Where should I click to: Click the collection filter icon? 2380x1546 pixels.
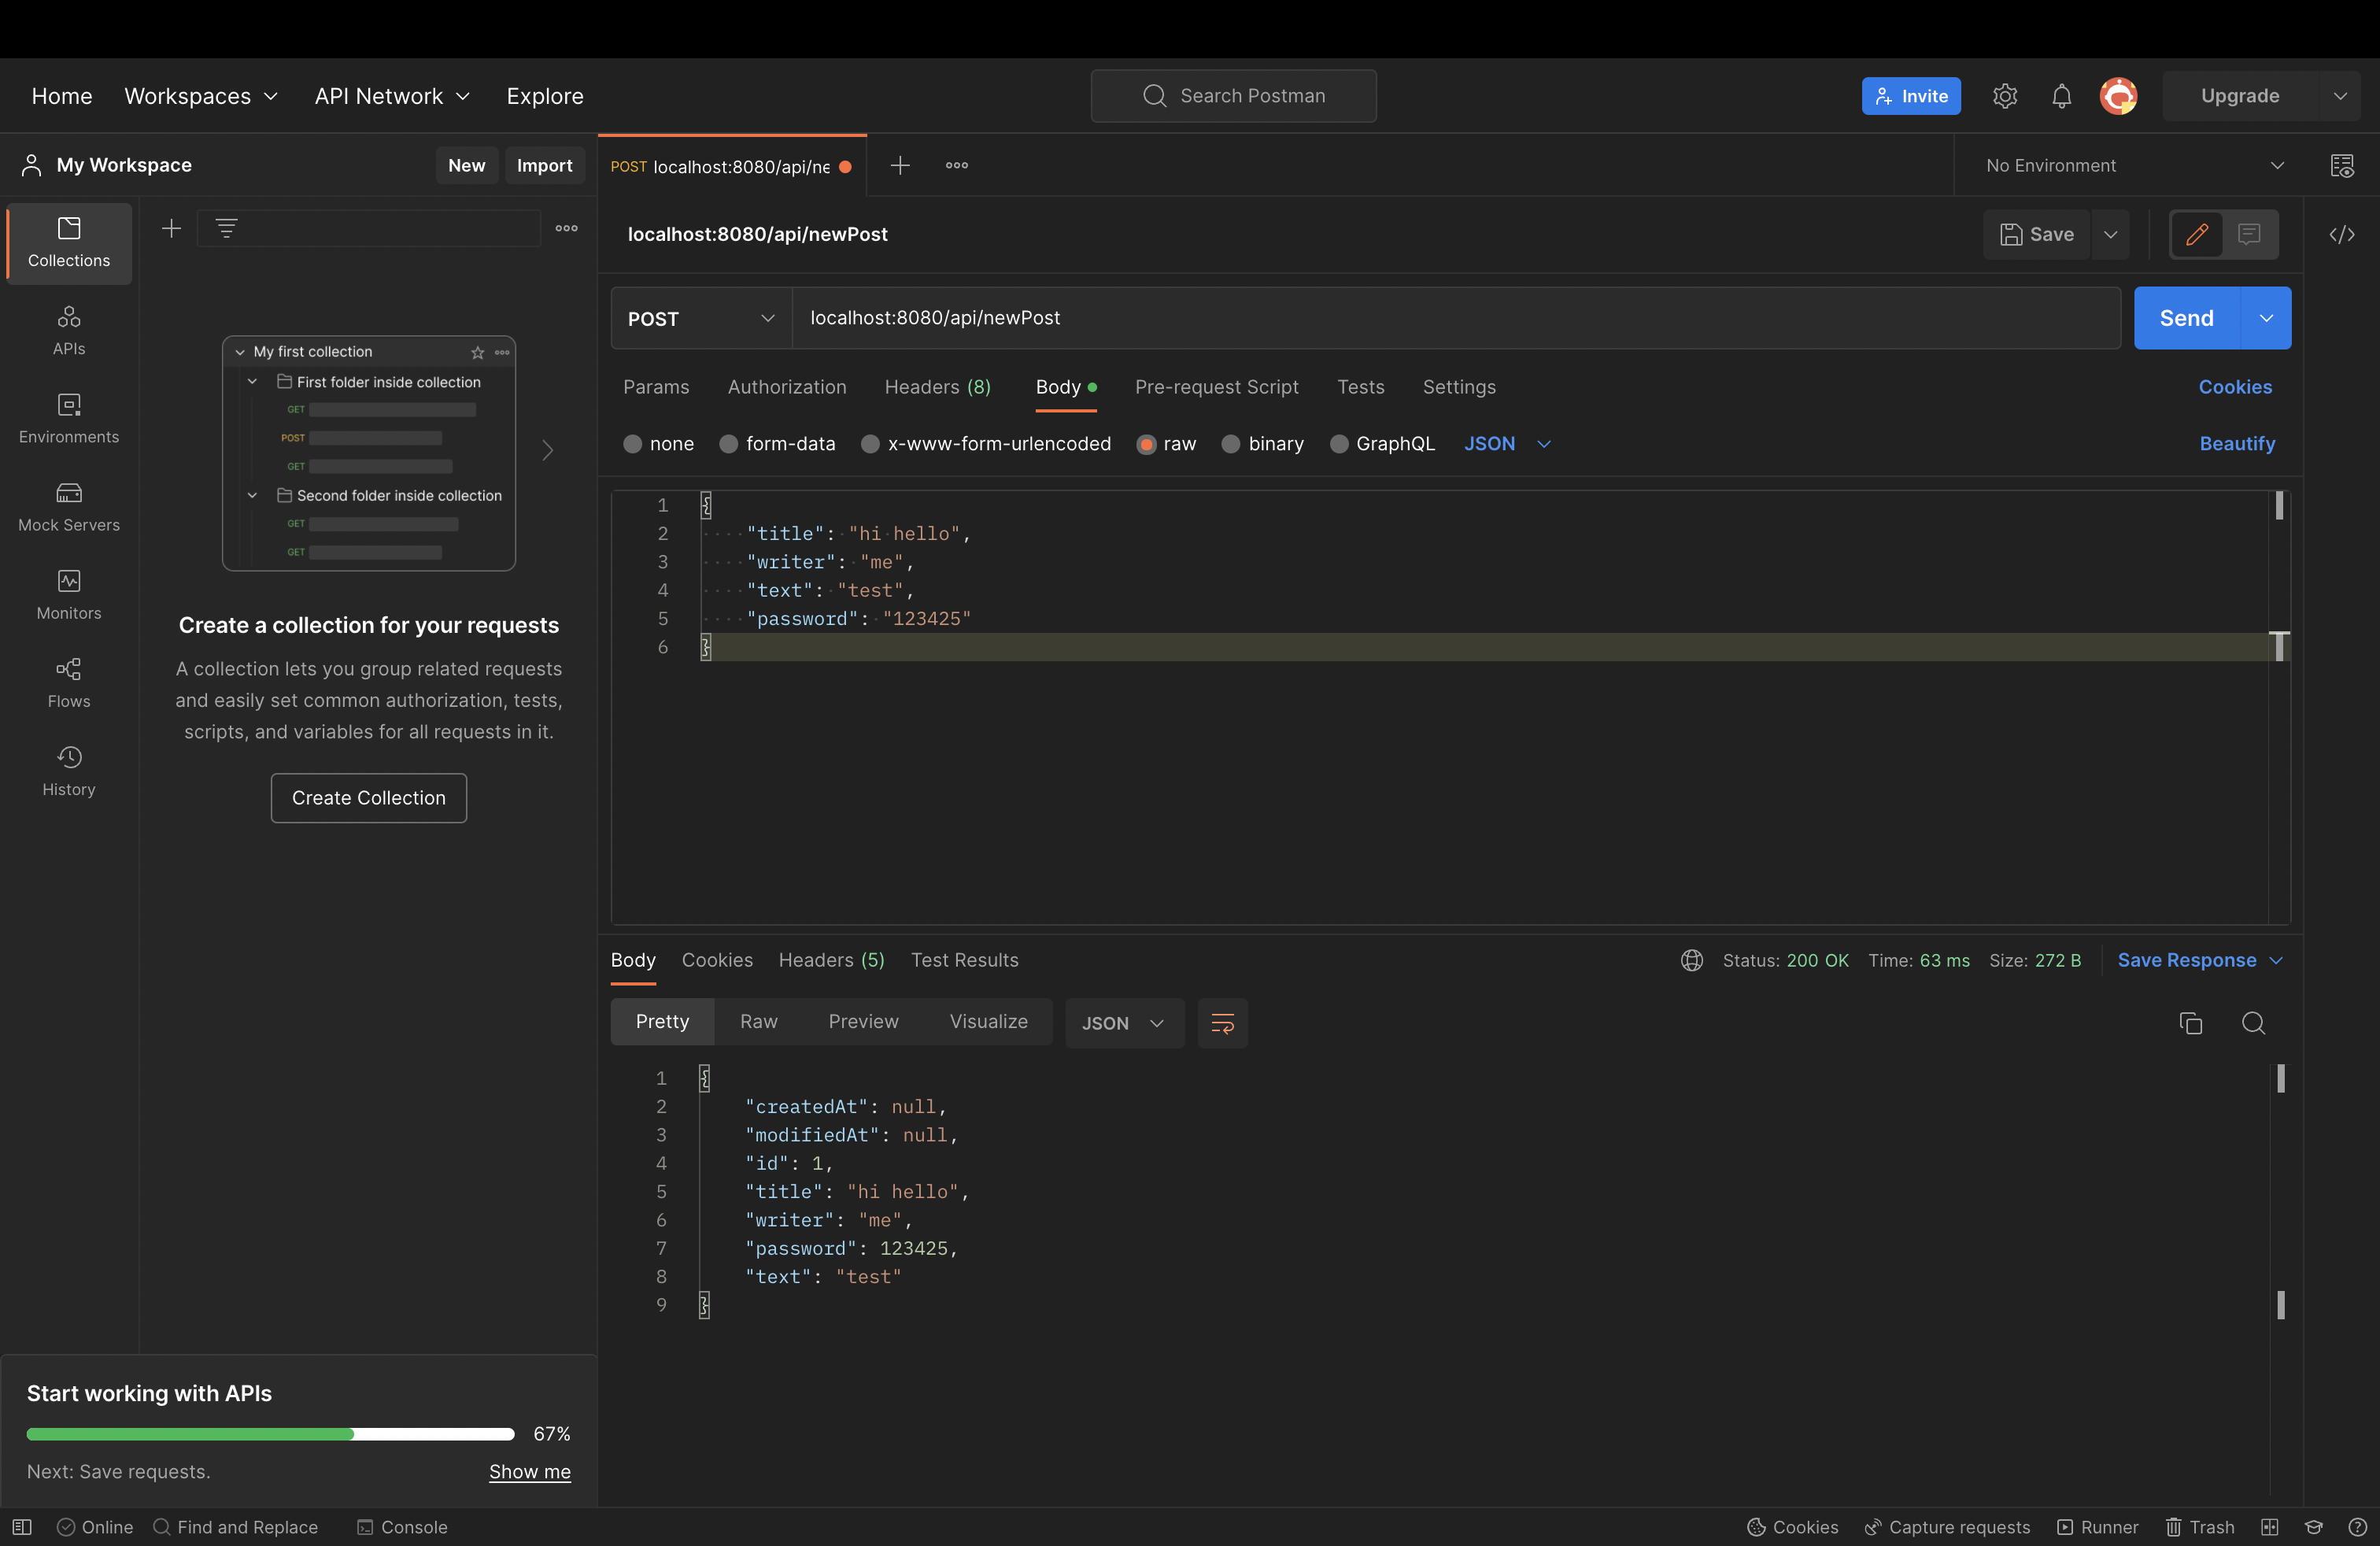(x=226, y=228)
